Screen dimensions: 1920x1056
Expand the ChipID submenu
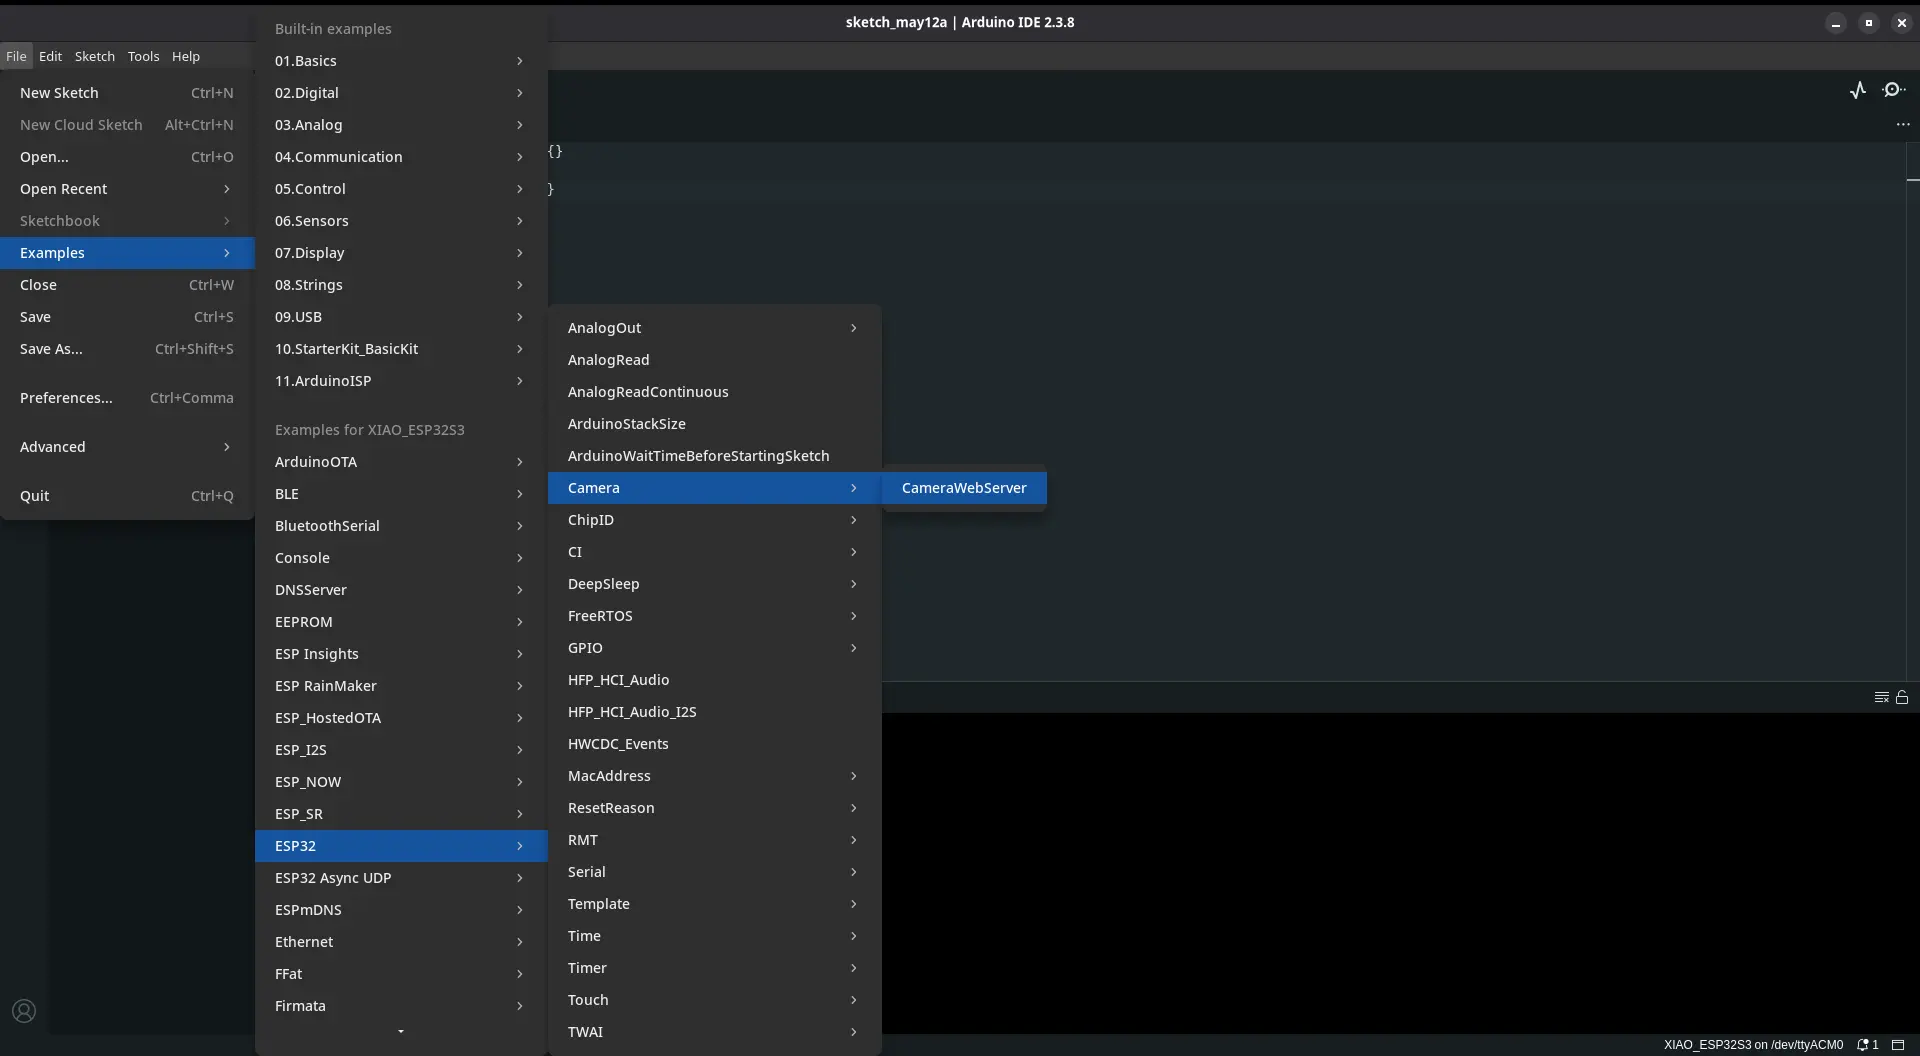point(715,520)
